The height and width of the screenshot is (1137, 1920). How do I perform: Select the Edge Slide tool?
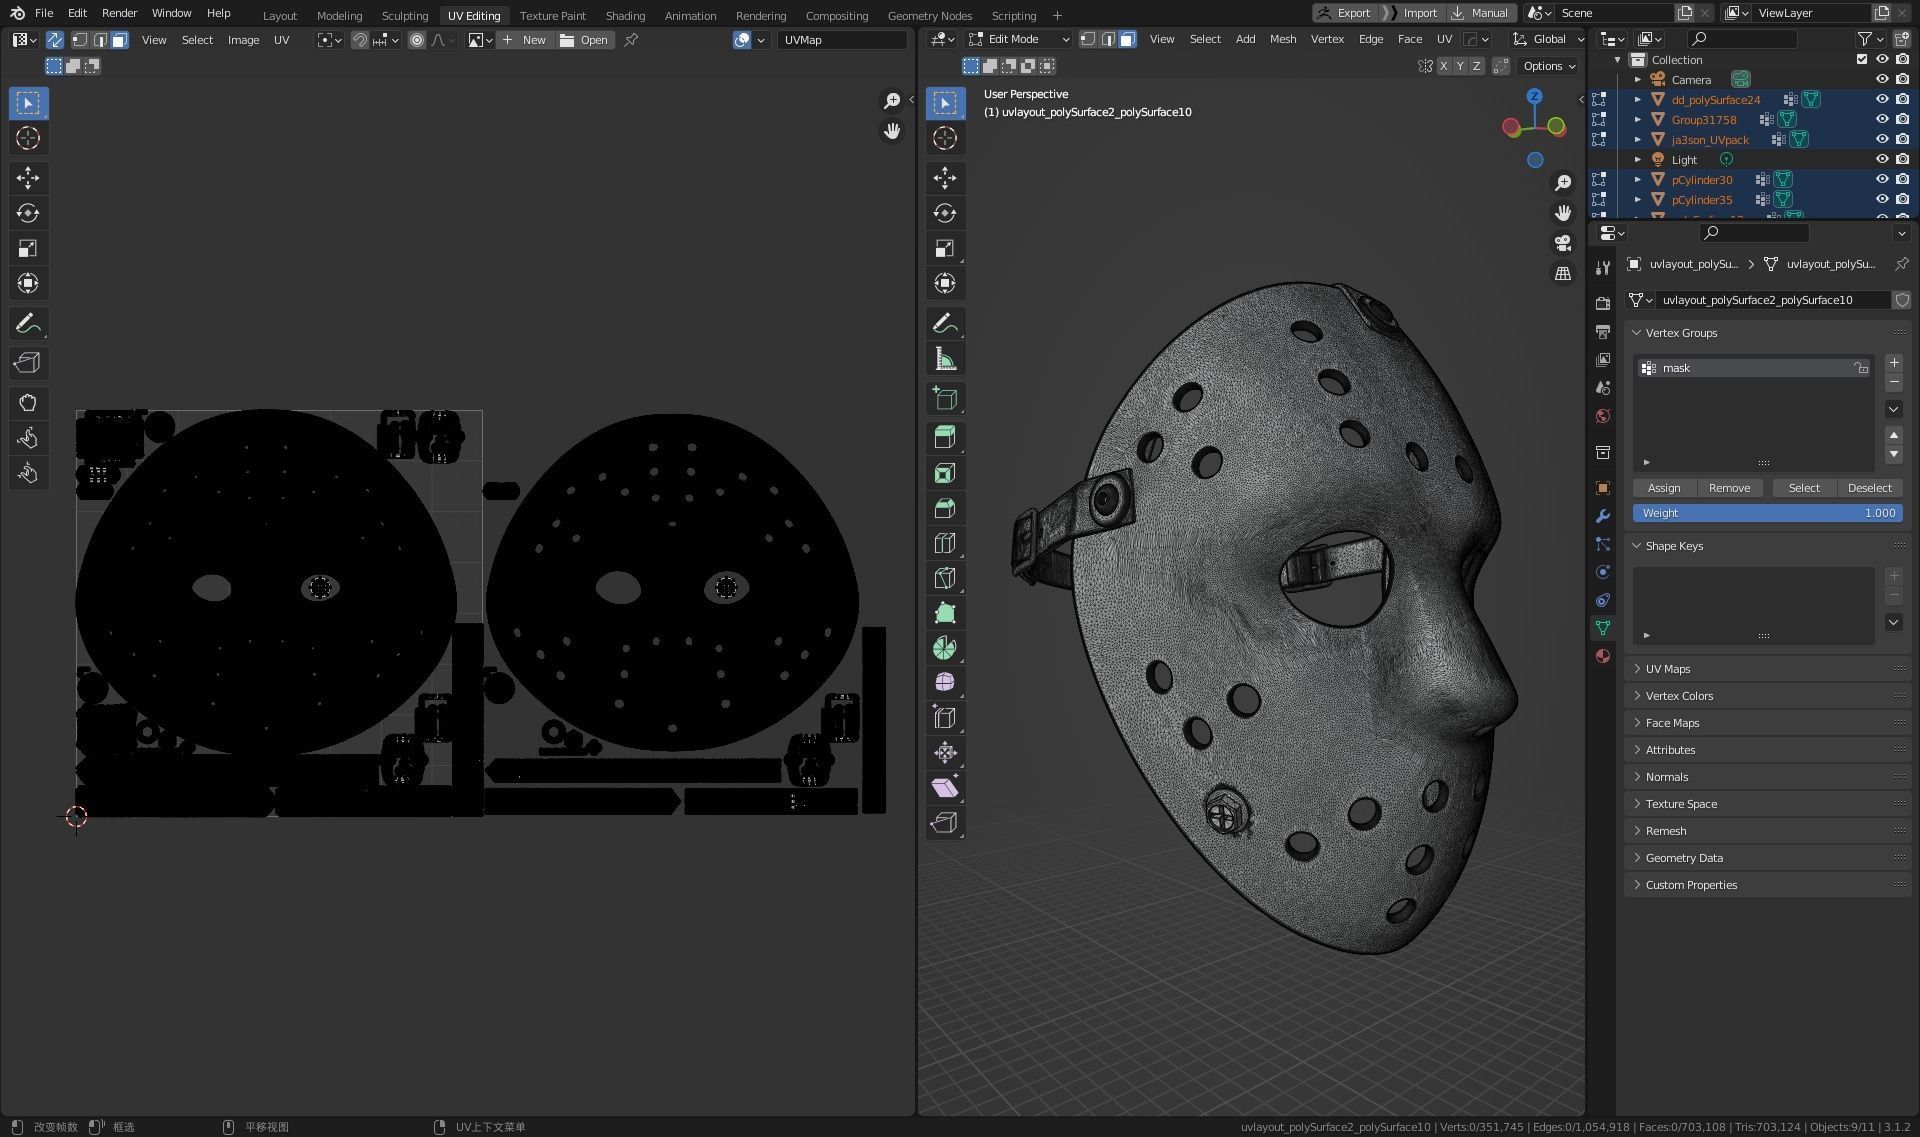coord(945,718)
